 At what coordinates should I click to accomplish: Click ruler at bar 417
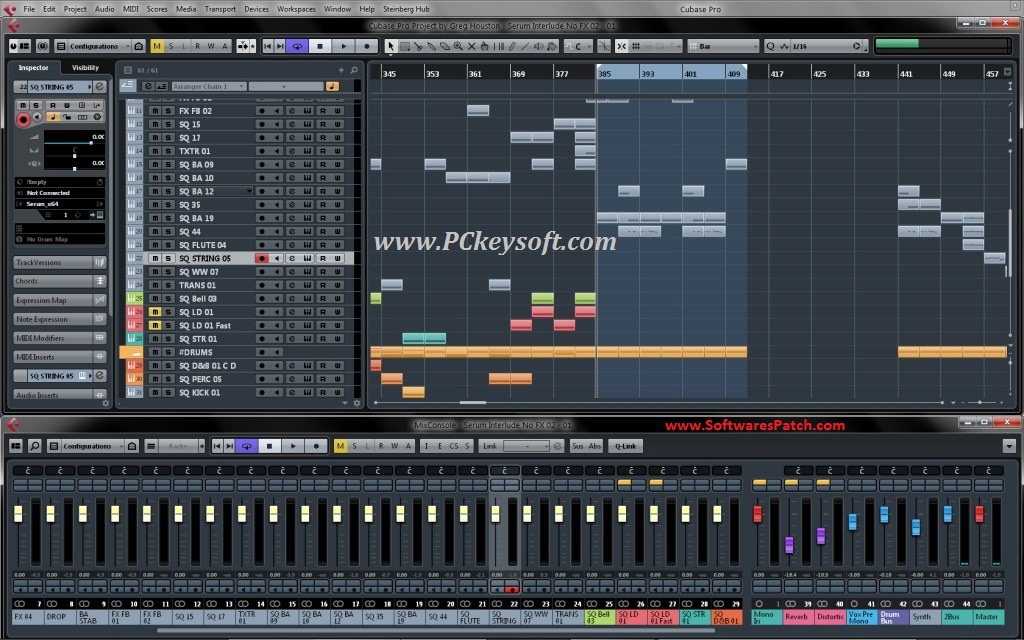pos(776,74)
